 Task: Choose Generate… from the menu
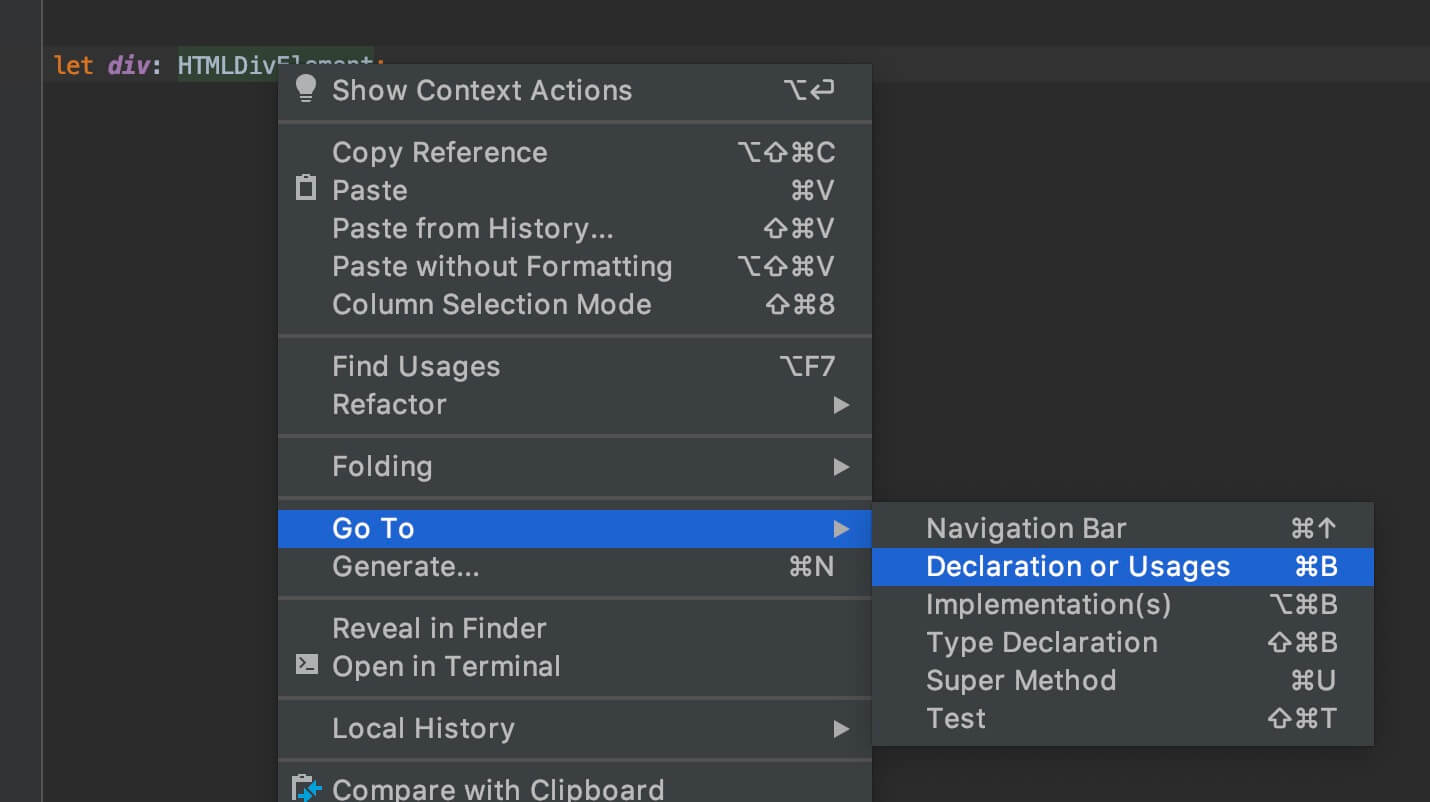(575, 566)
